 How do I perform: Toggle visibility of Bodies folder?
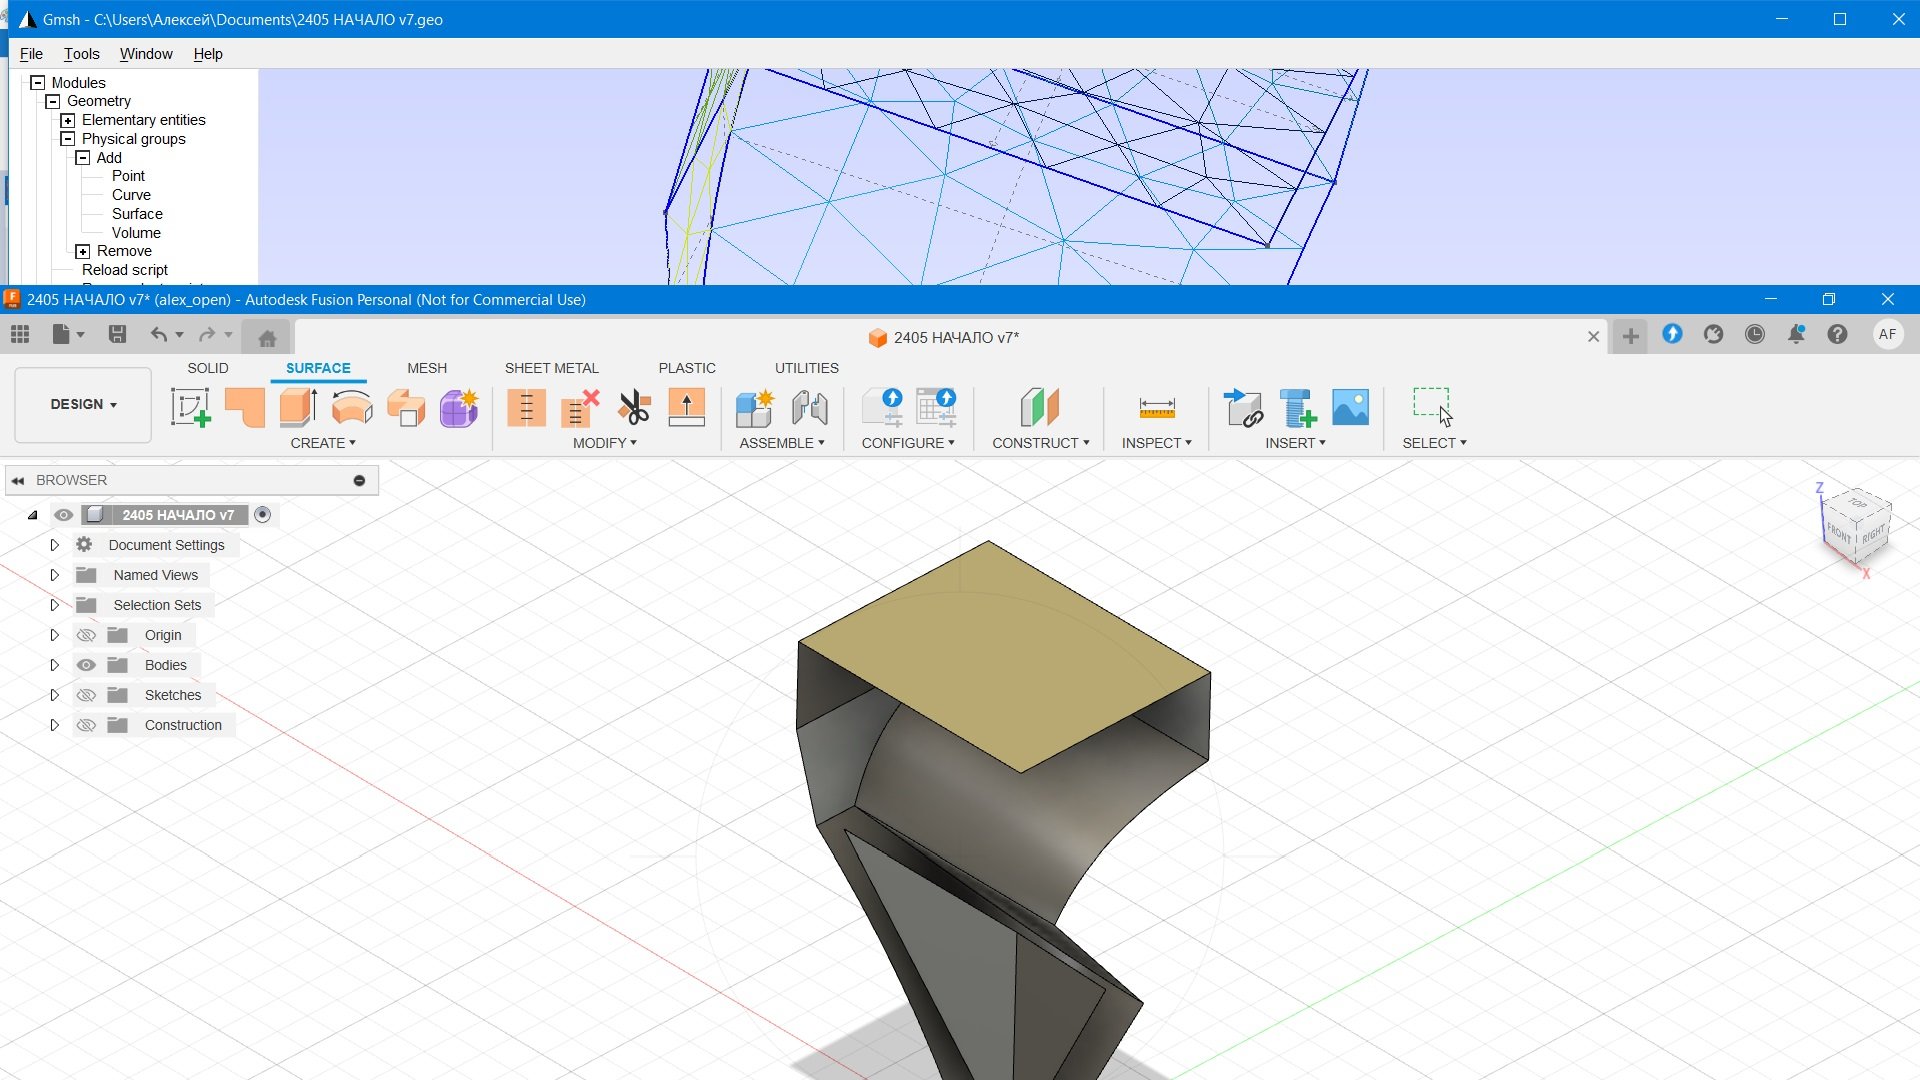[86, 665]
